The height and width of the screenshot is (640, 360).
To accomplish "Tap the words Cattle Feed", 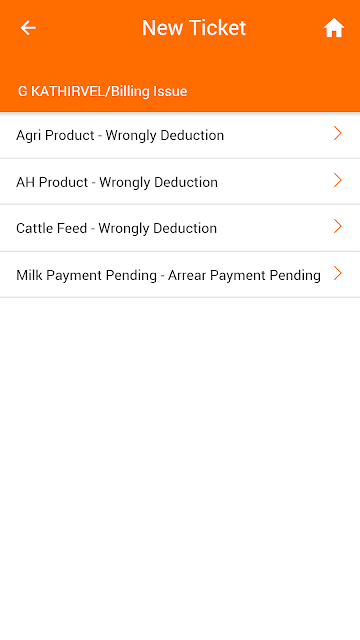I will (51, 228).
